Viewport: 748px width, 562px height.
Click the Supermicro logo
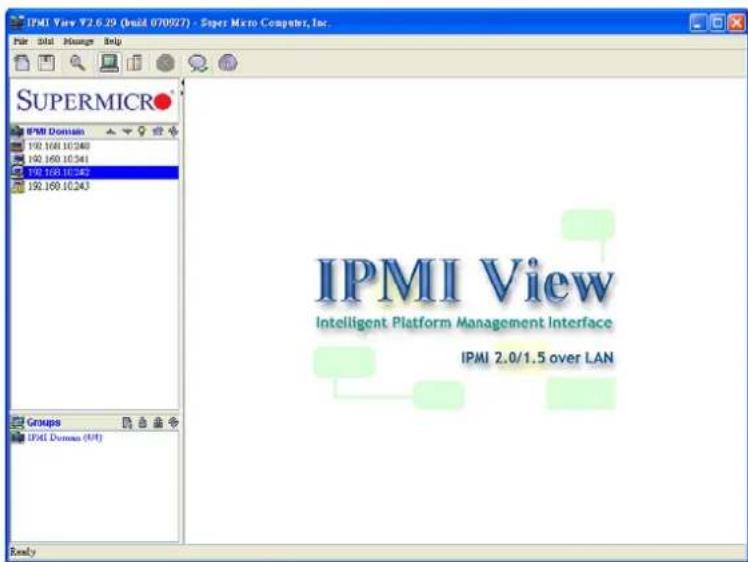coord(94,101)
